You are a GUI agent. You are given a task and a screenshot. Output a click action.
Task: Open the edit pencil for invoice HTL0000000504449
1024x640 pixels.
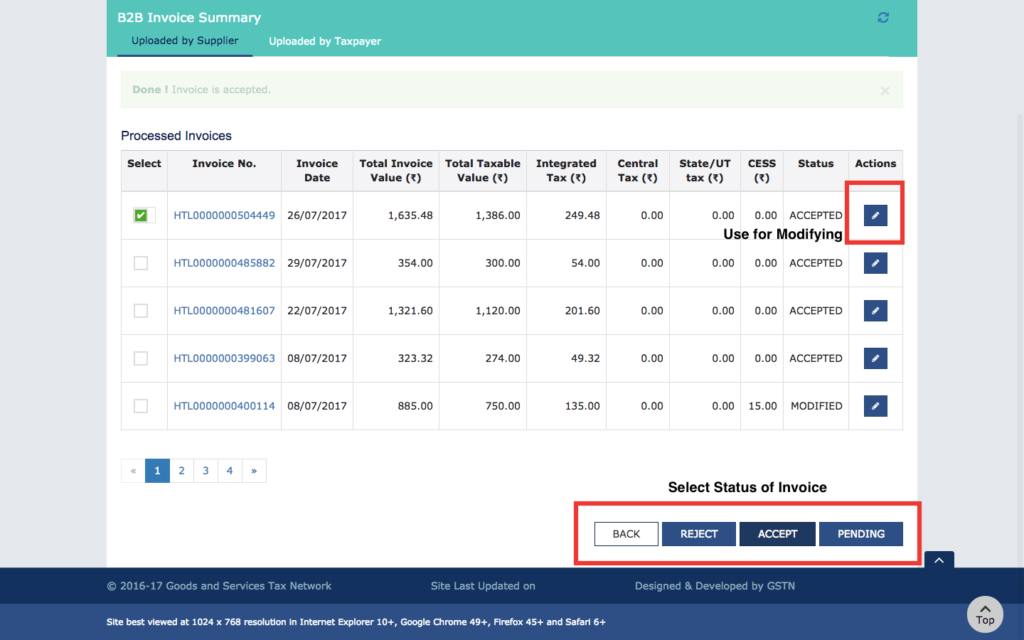(x=874, y=214)
